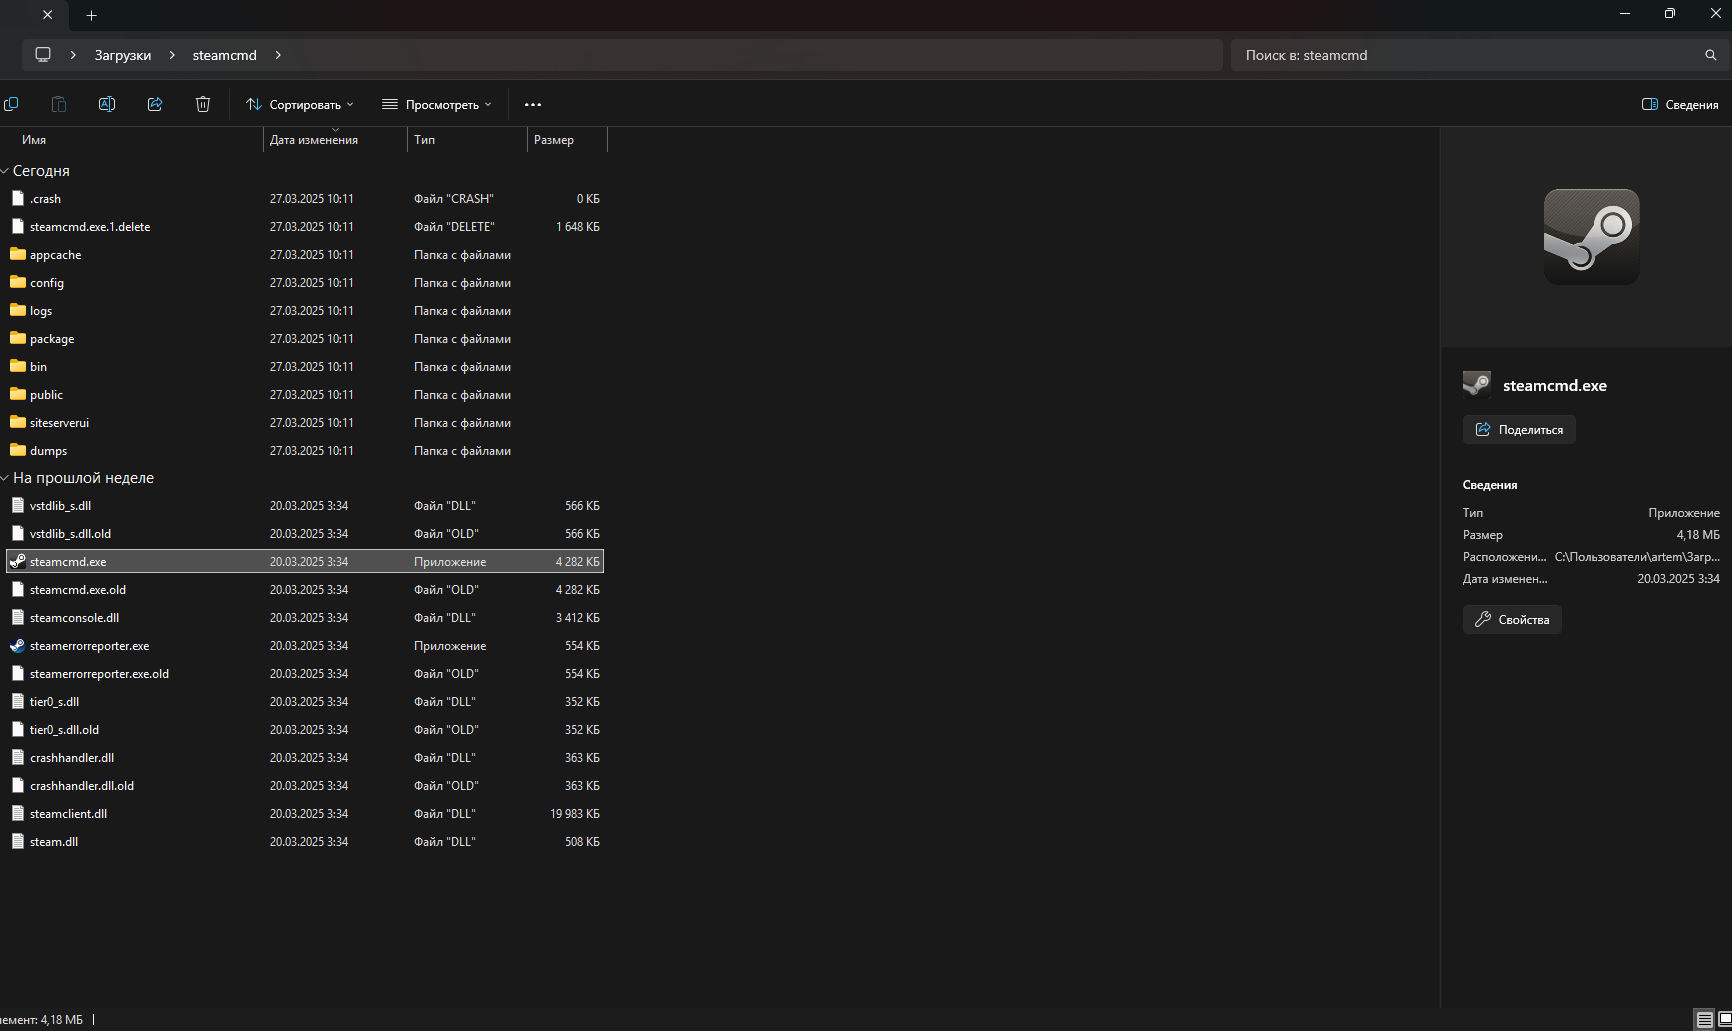Image resolution: width=1732 pixels, height=1031 pixels.
Task: Select the tier0_s.dll.old file
Action: pos(305,729)
